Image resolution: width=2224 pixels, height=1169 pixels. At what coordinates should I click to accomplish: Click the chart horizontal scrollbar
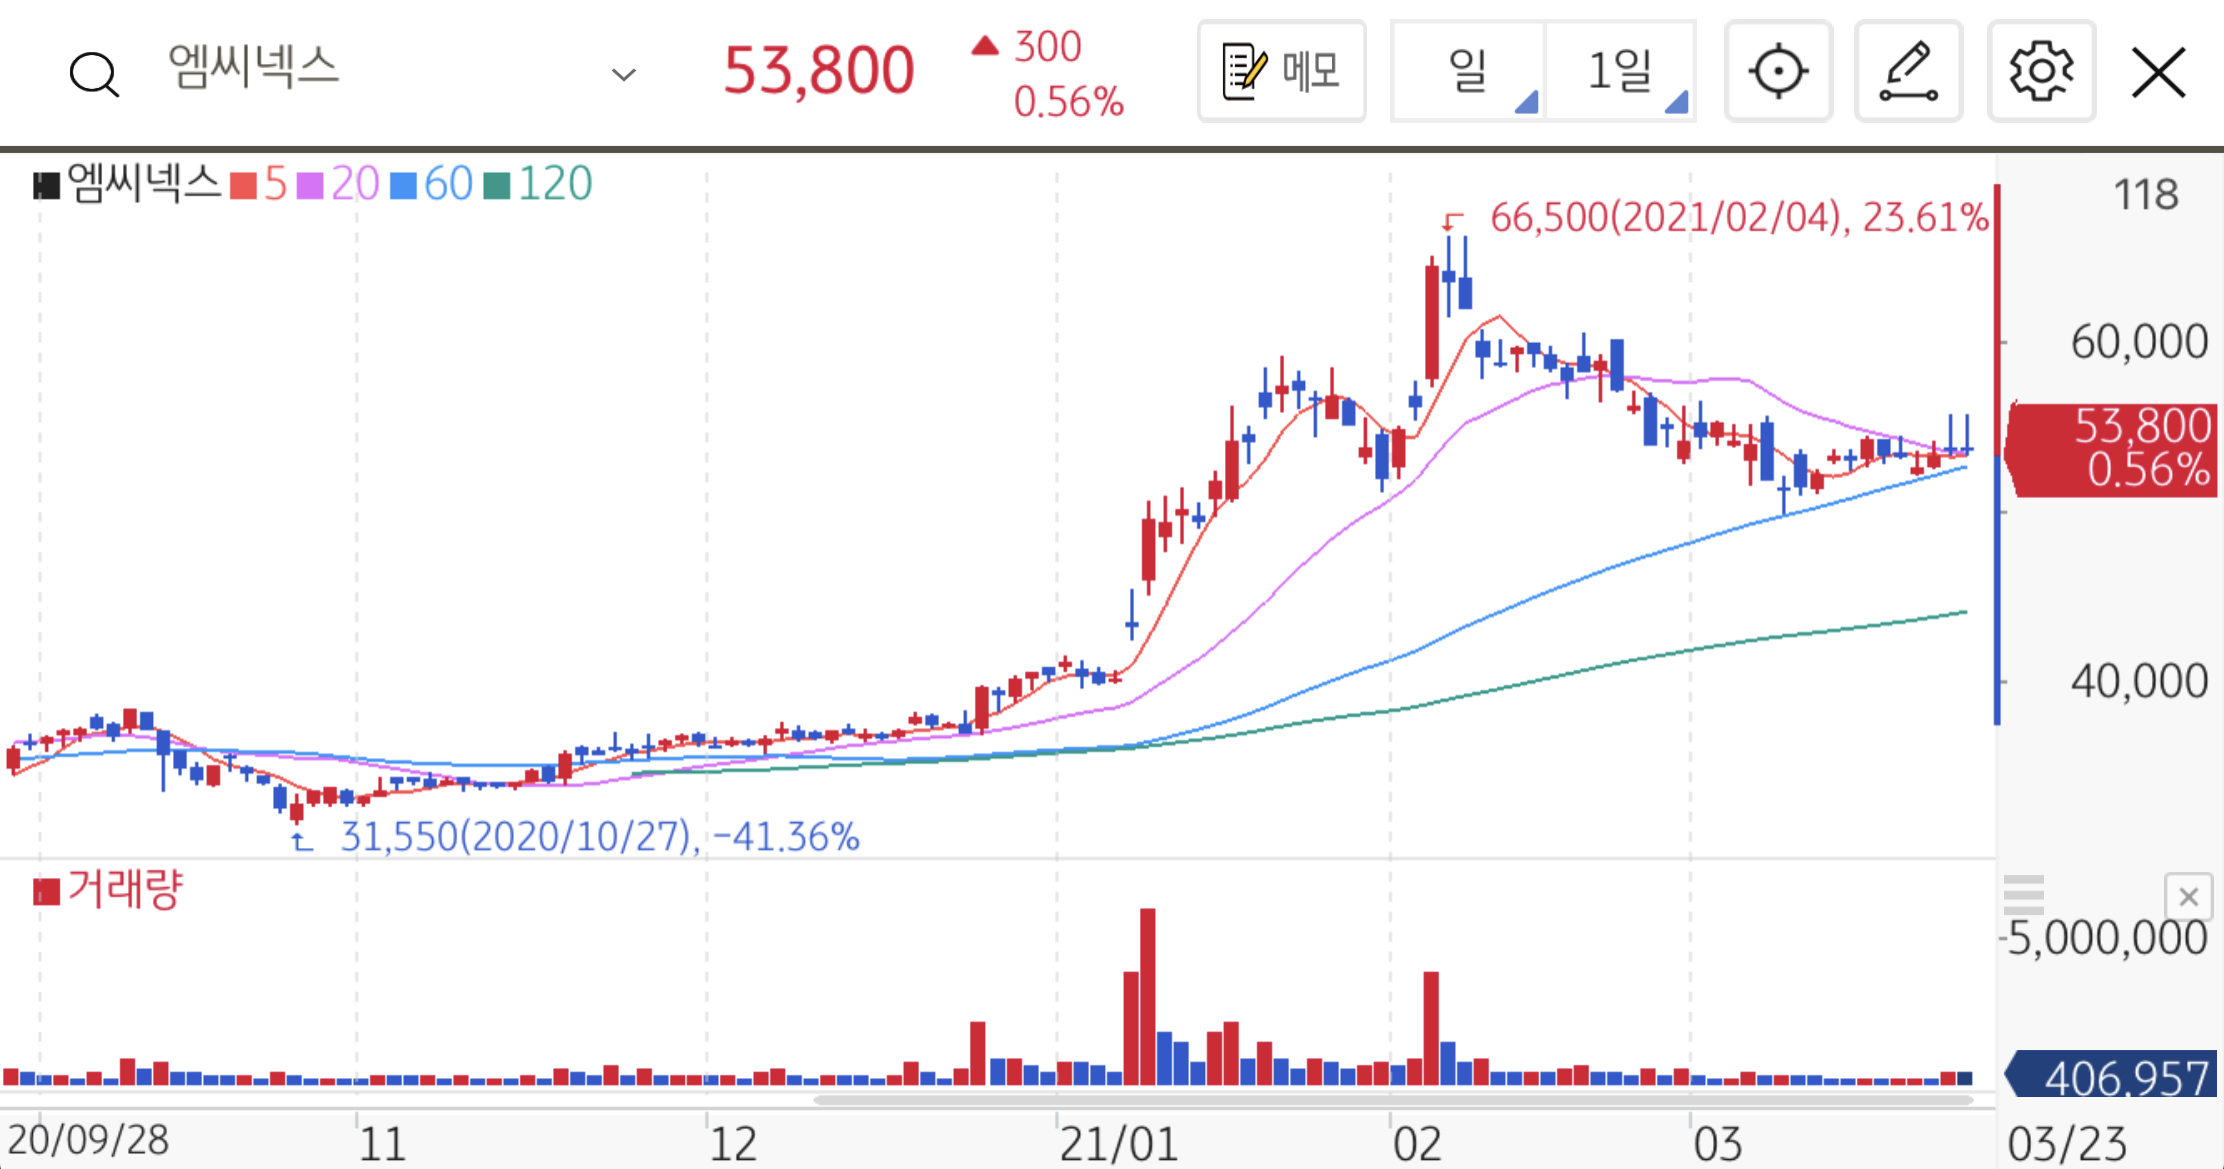click(x=1394, y=1100)
